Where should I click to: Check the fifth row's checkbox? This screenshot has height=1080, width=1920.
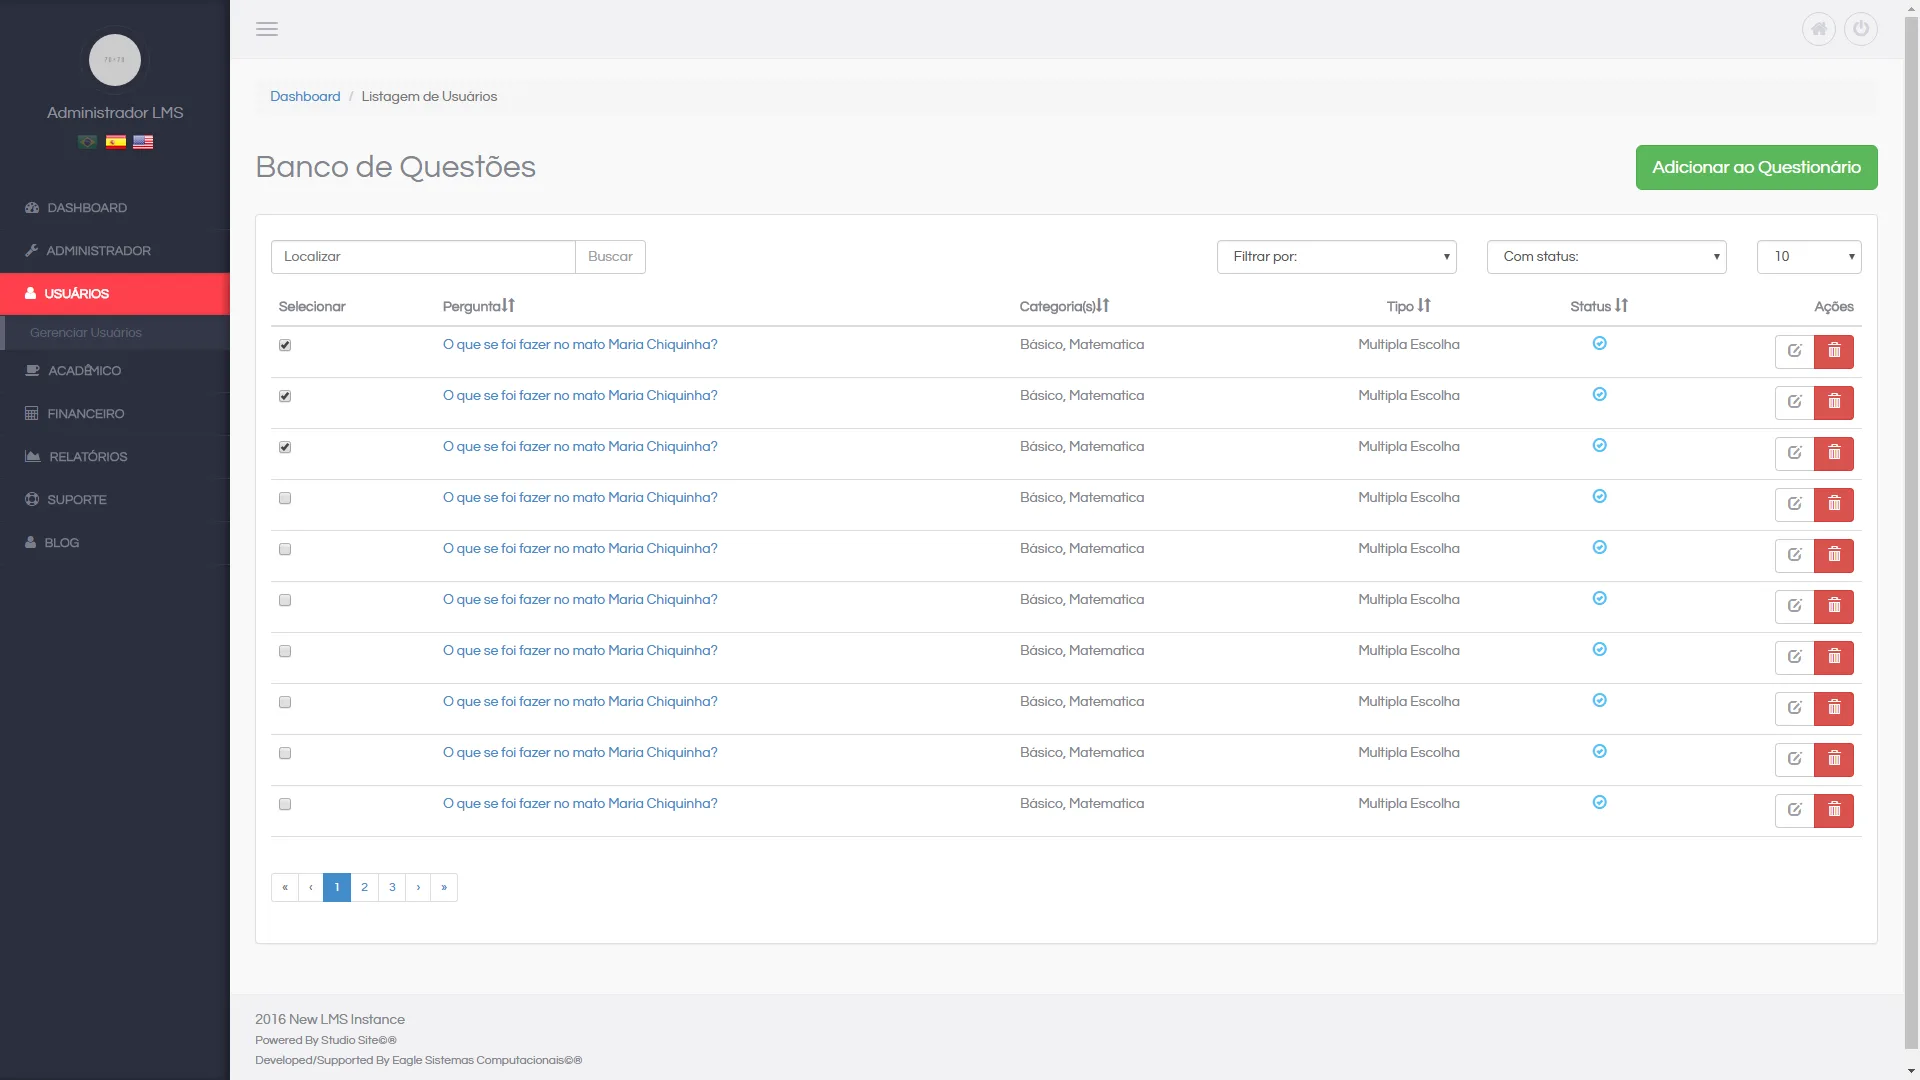point(285,549)
